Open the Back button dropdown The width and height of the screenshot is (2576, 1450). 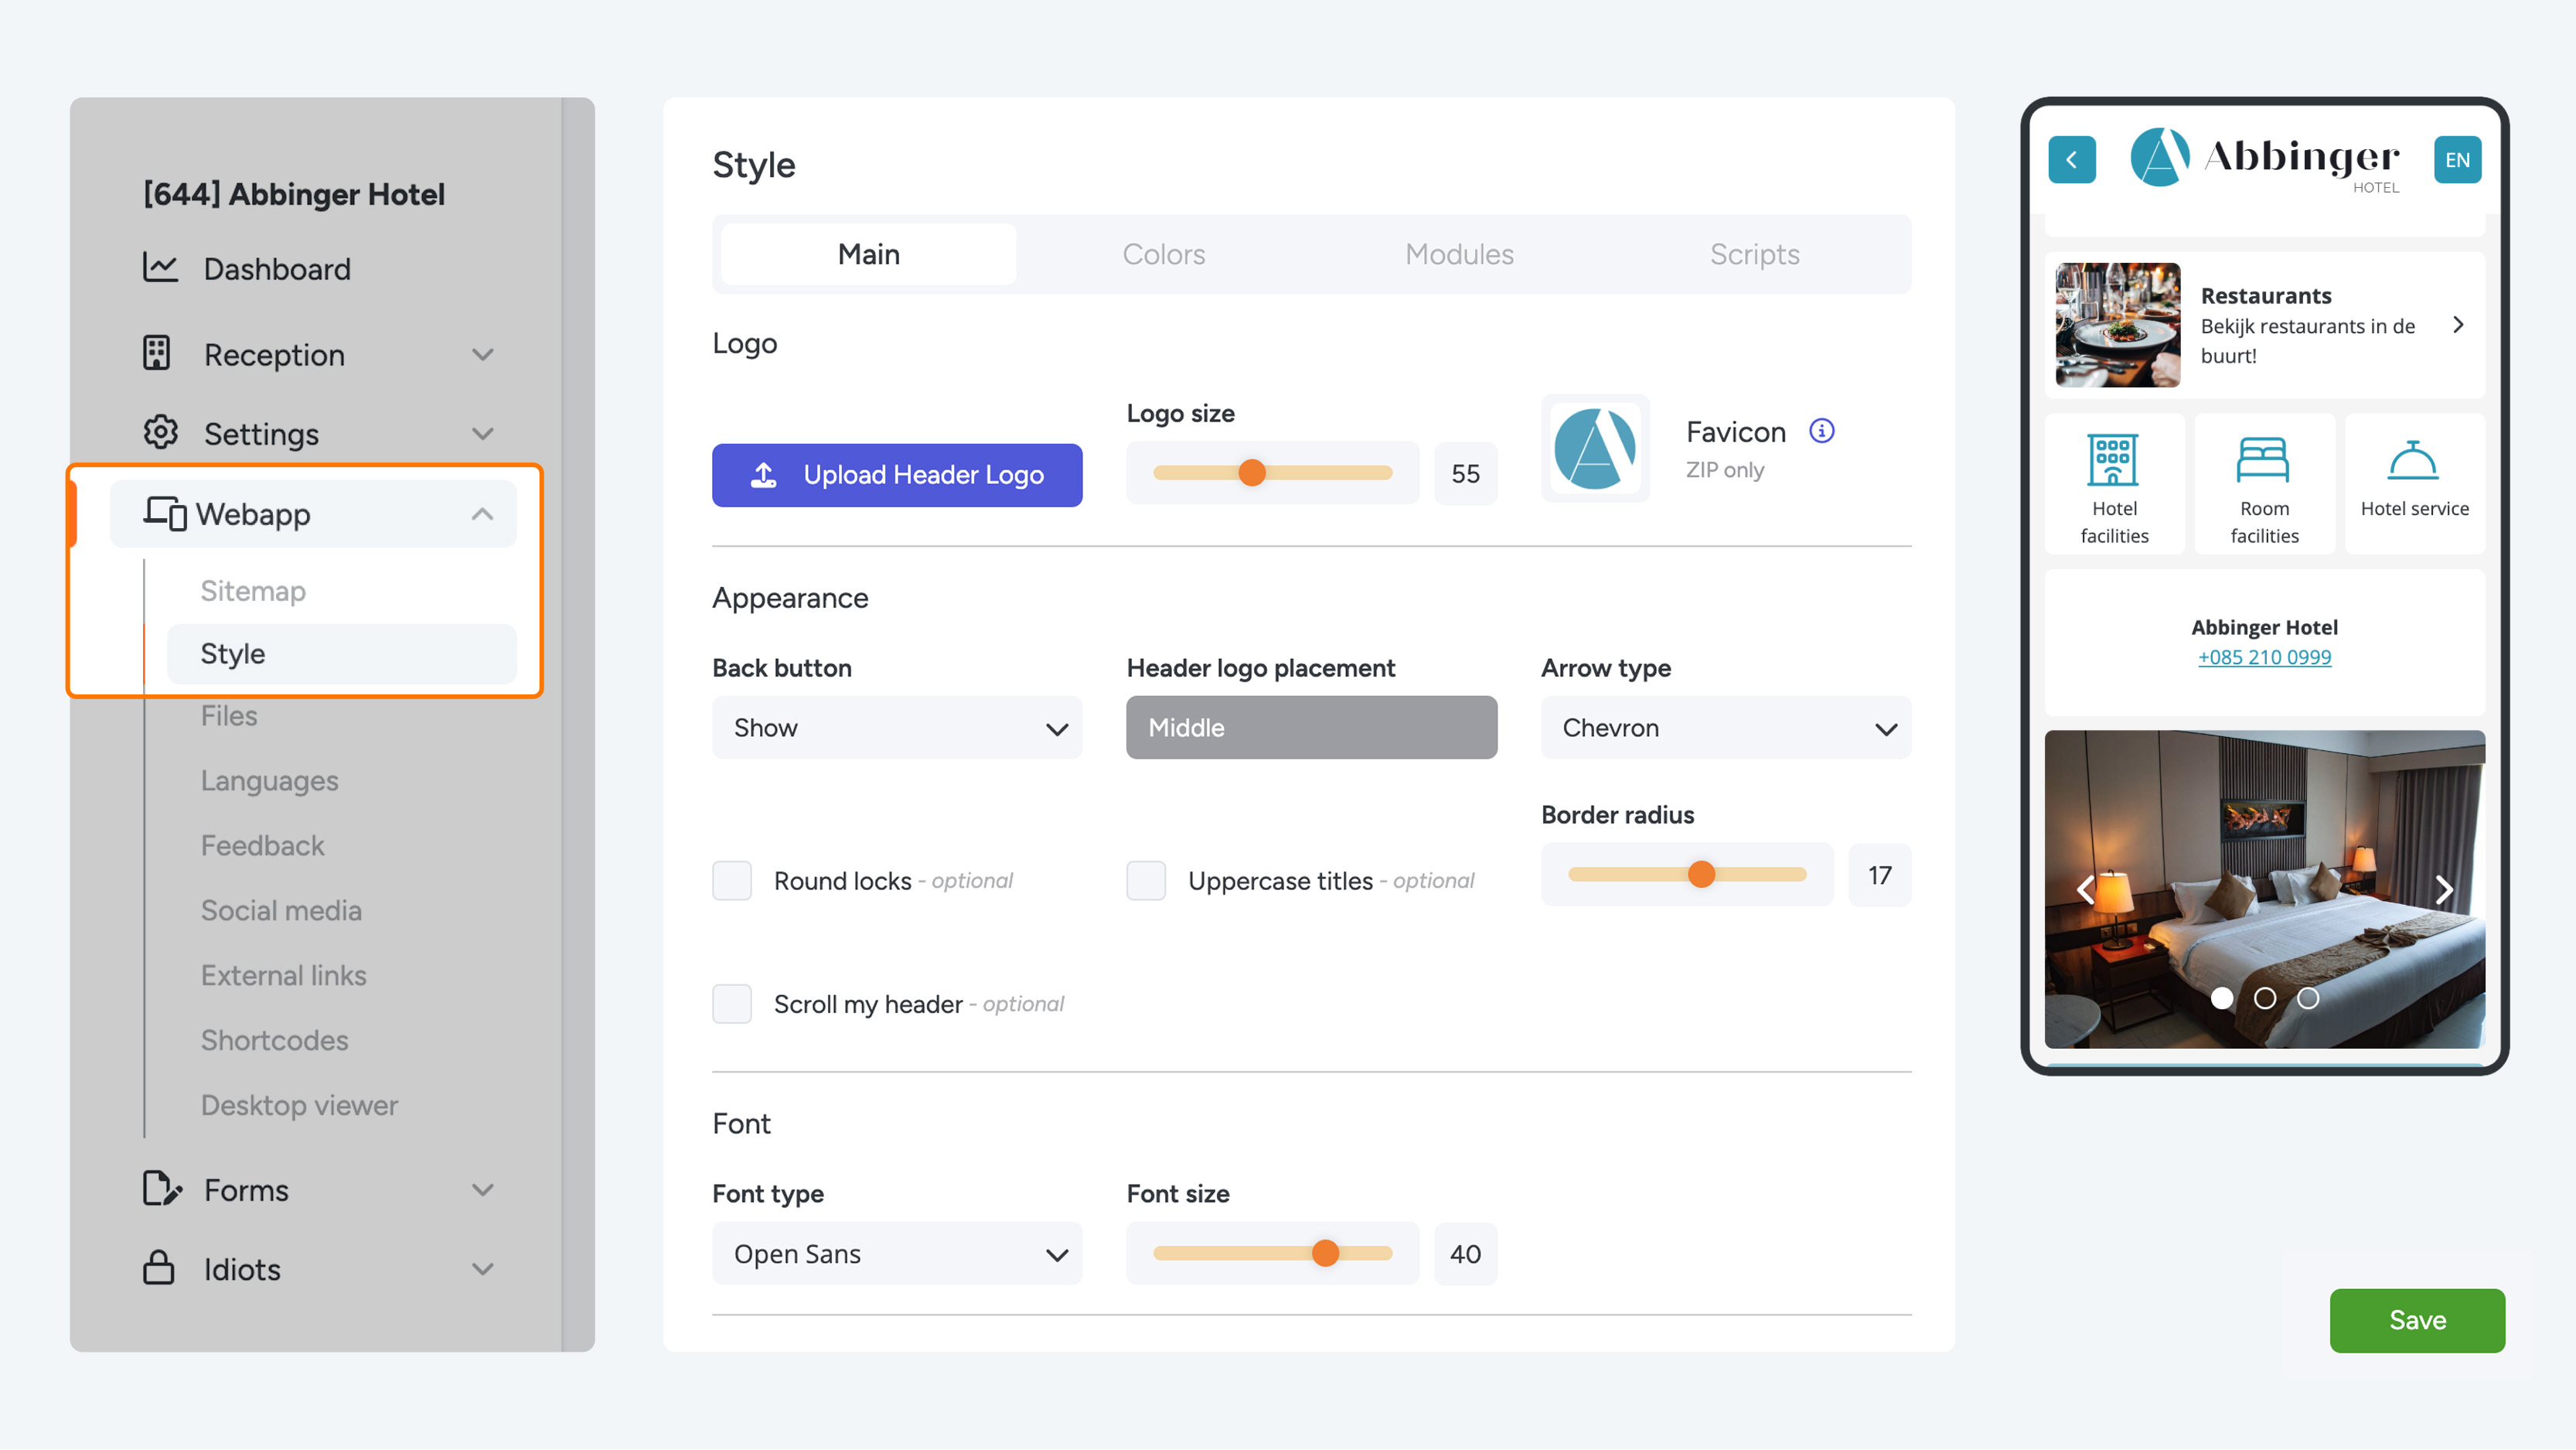click(x=897, y=727)
